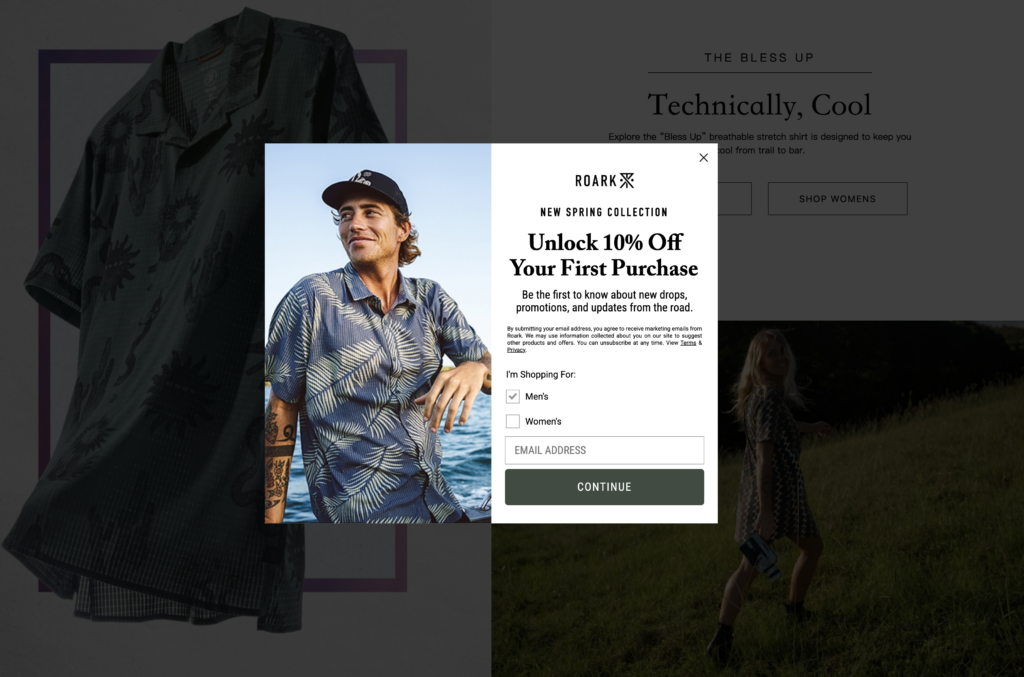Screen dimensions: 1024x677
Task: Click the ROARK wordmark text in the popup
Action: [x=596, y=181]
